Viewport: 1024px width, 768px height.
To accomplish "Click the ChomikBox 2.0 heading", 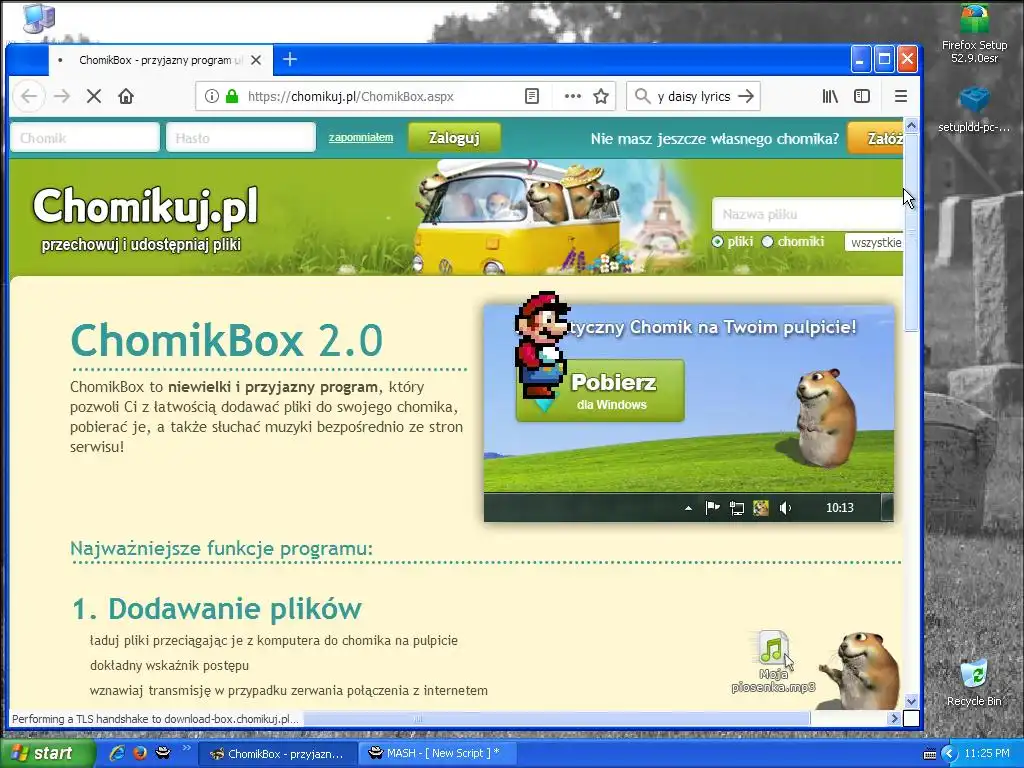I will tap(226, 340).
